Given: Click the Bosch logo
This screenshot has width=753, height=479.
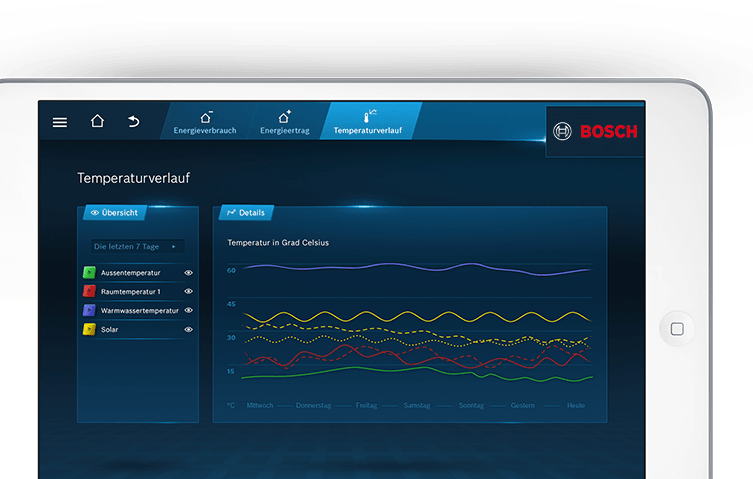Looking at the screenshot, I should click(597, 131).
